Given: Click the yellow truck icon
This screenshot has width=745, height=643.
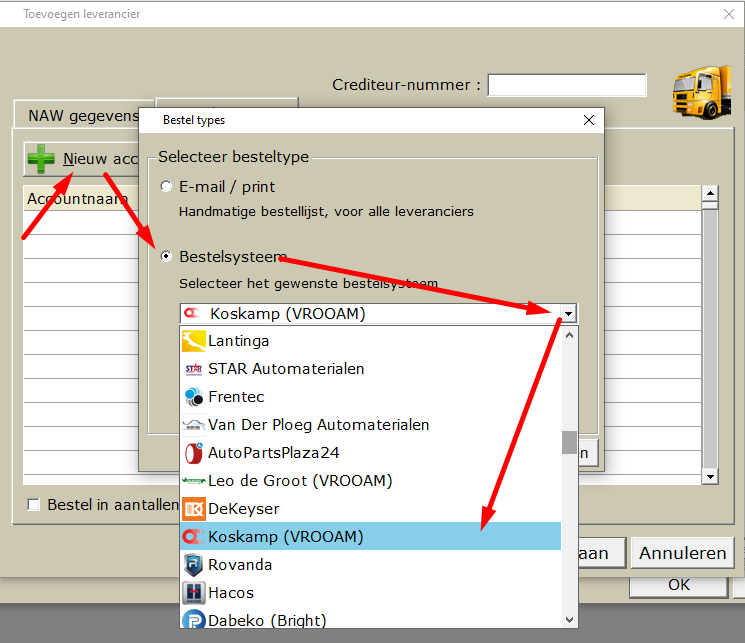Looking at the screenshot, I should [702, 92].
